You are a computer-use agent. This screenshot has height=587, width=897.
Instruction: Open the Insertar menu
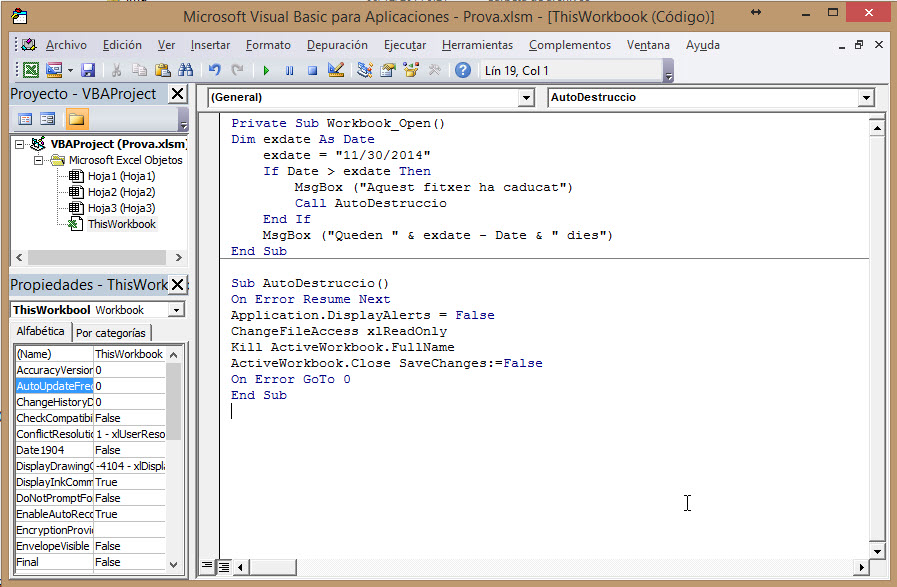[210, 45]
